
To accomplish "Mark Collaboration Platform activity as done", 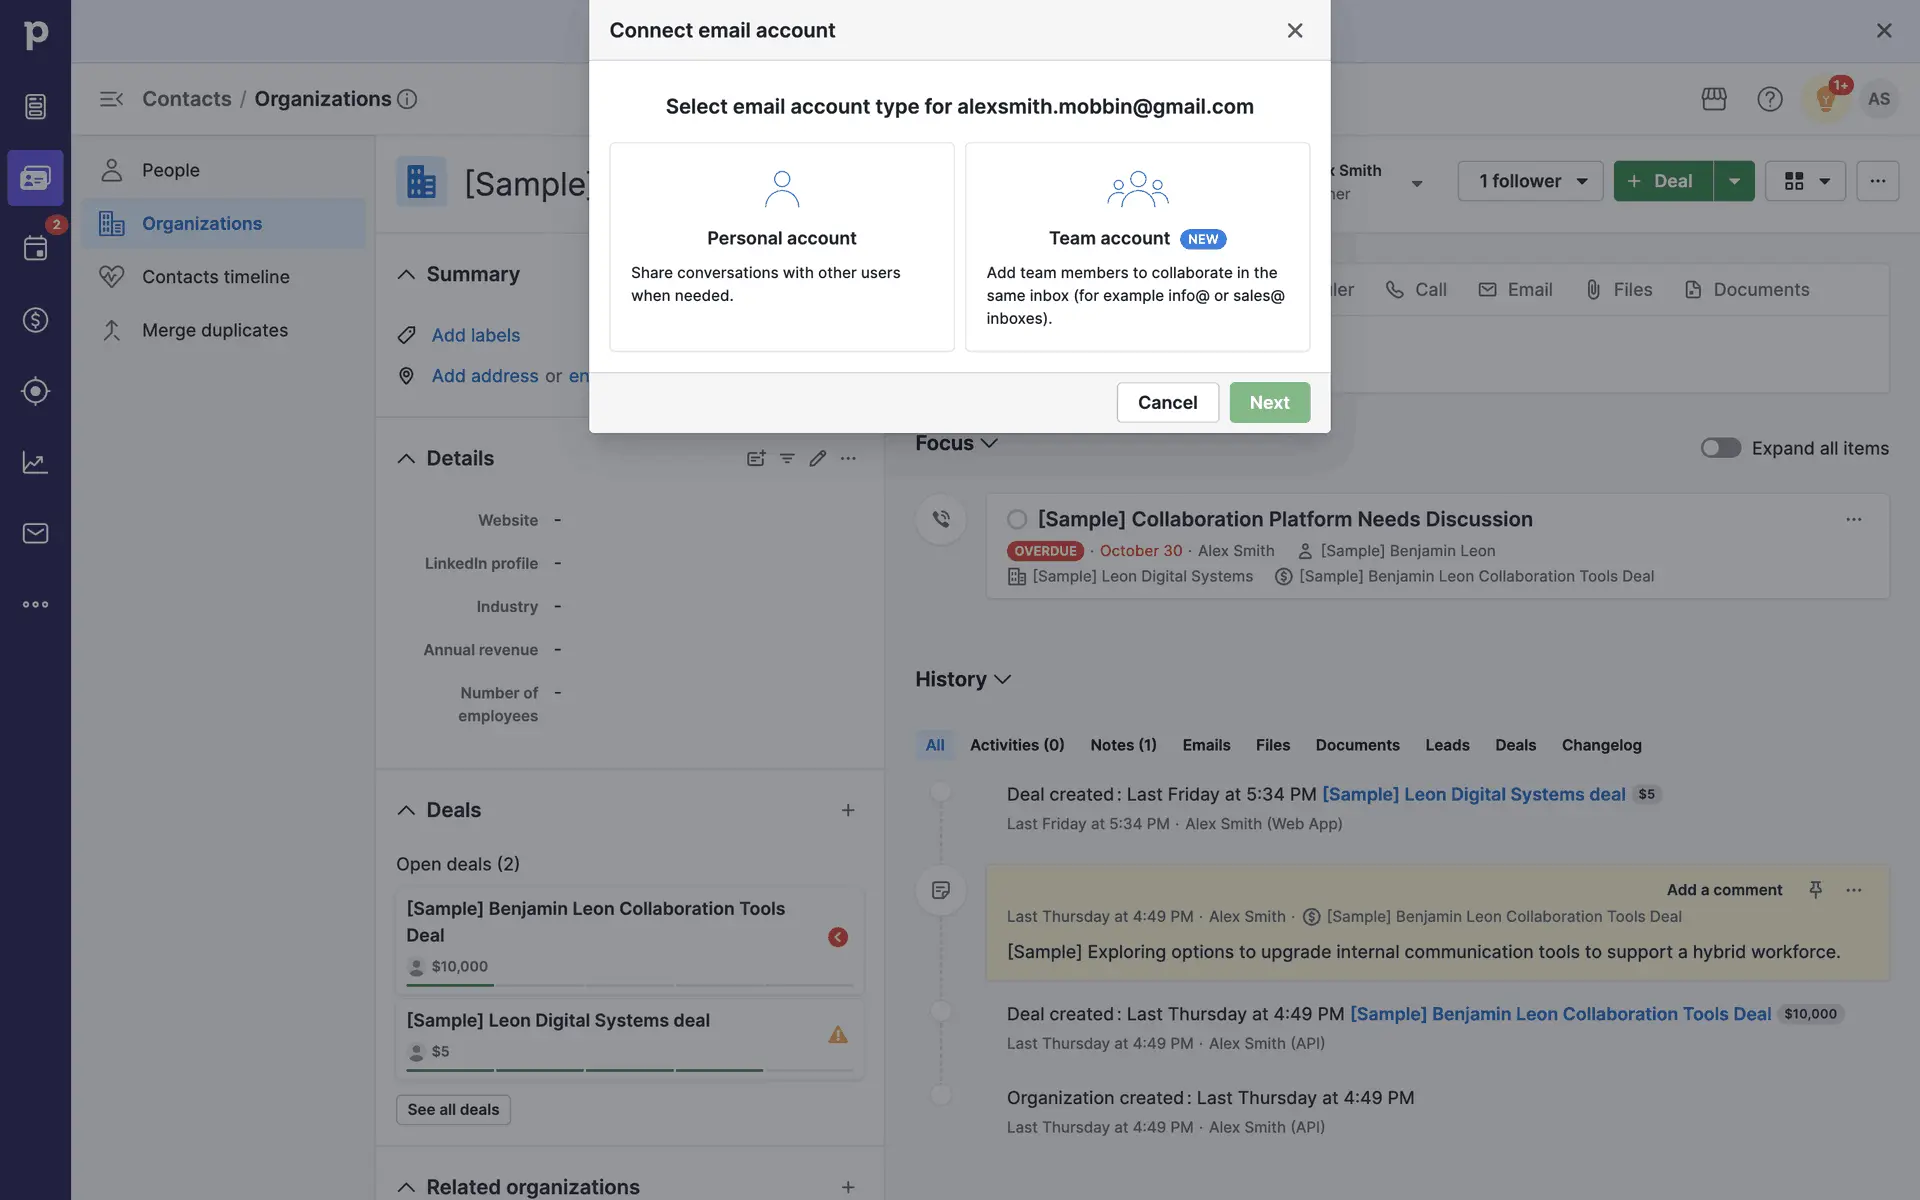I will [1017, 519].
